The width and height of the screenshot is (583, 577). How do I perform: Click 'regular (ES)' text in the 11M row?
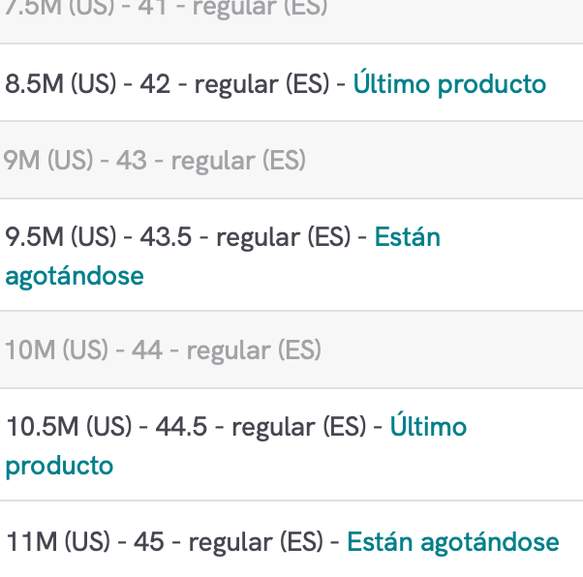click(256, 542)
